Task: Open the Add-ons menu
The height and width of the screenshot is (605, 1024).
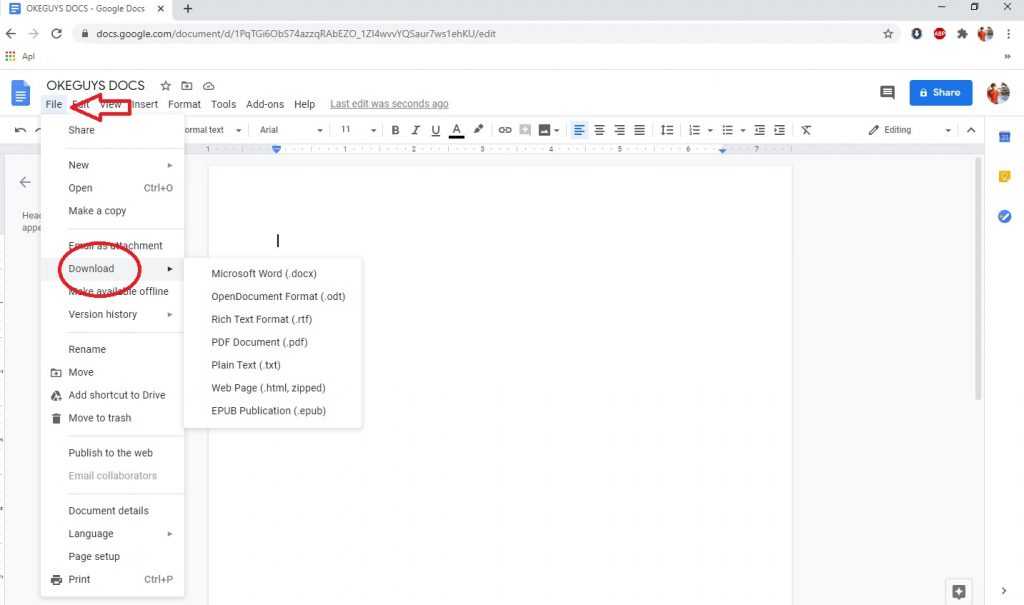Action: pos(264,105)
